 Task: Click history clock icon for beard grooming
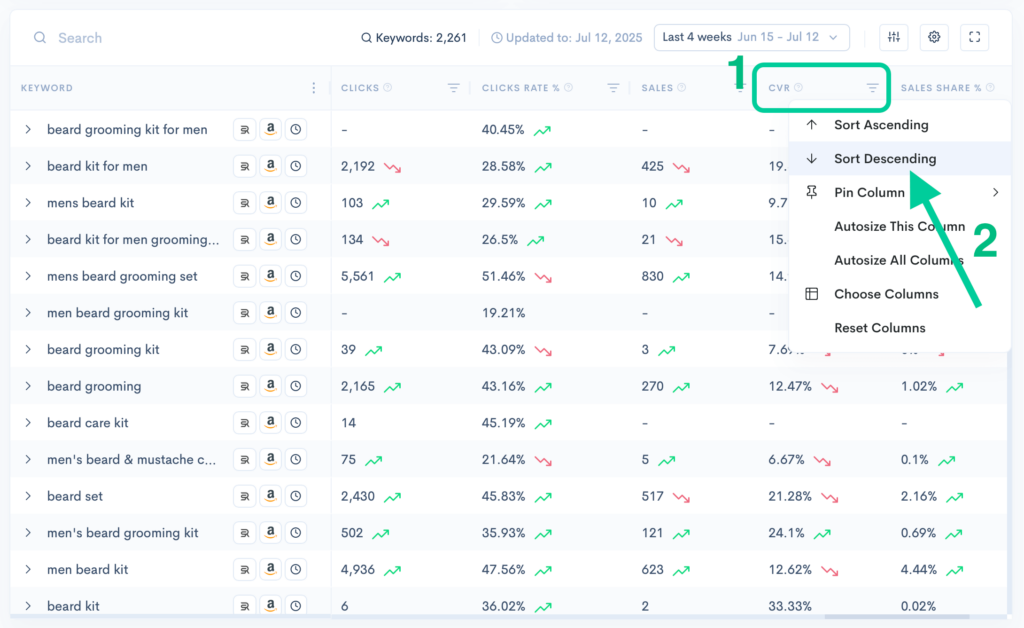coord(296,386)
